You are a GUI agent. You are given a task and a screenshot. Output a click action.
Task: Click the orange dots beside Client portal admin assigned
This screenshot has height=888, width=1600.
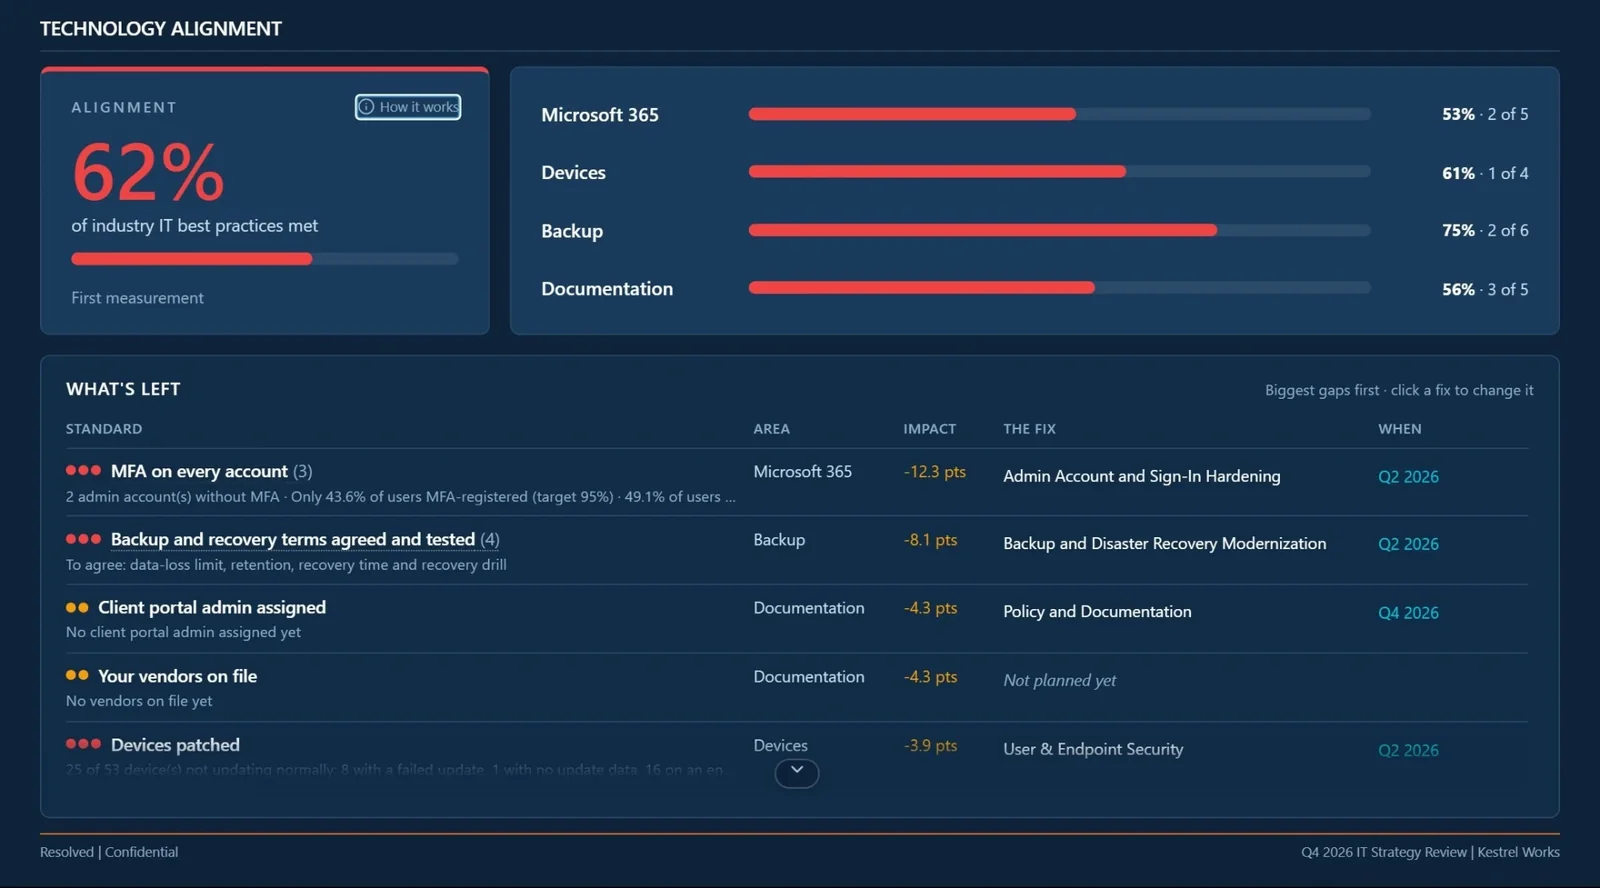click(77, 607)
